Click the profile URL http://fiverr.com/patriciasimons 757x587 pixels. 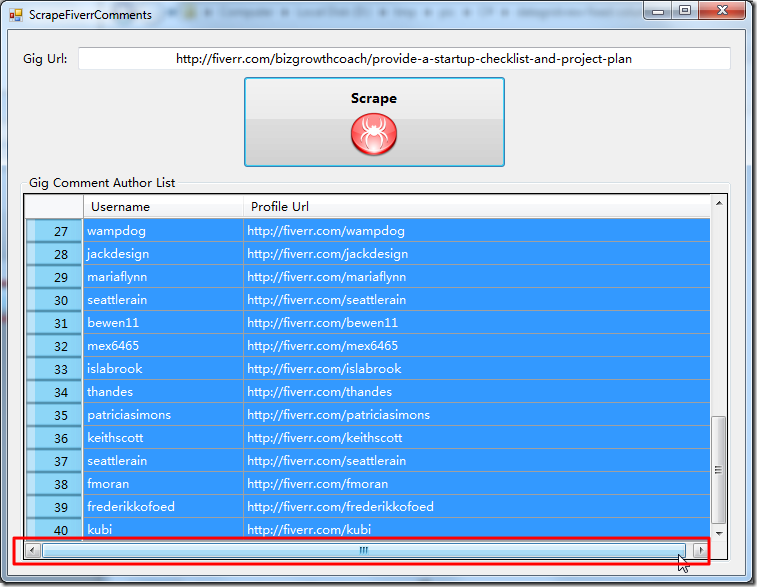tap(477, 415)
